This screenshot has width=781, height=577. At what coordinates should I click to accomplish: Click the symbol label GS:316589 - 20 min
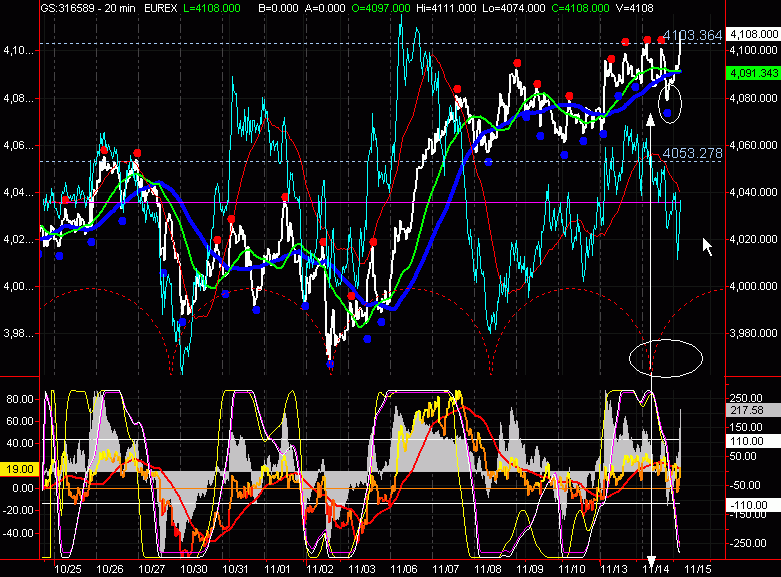click(x=88, y=8)
